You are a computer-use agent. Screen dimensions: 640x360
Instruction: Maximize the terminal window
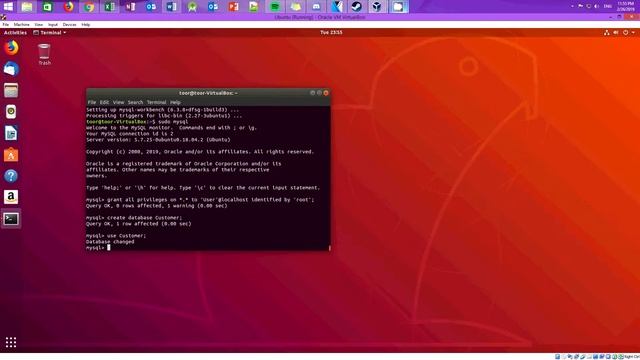[319, 93]
